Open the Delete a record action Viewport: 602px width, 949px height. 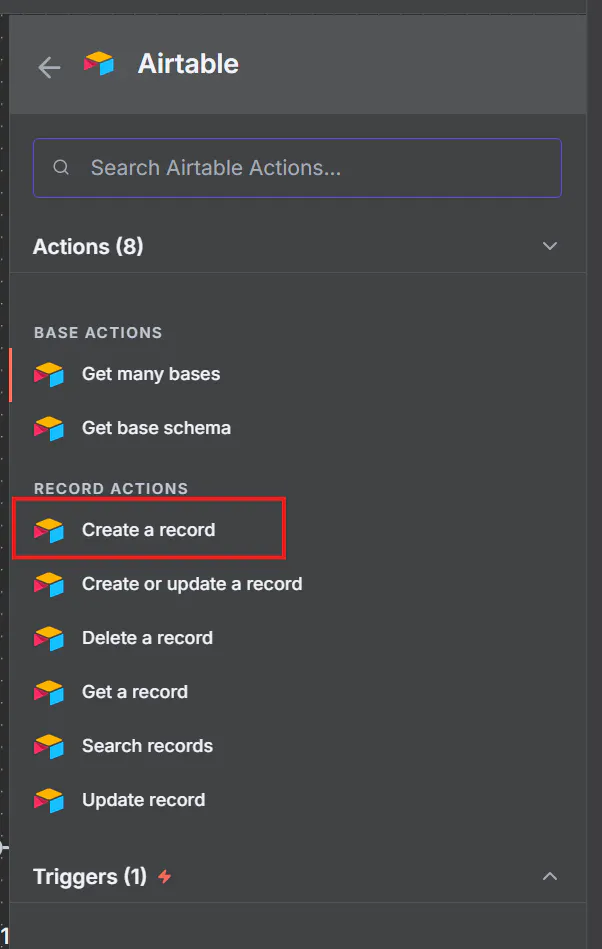(x=147, y=638)
